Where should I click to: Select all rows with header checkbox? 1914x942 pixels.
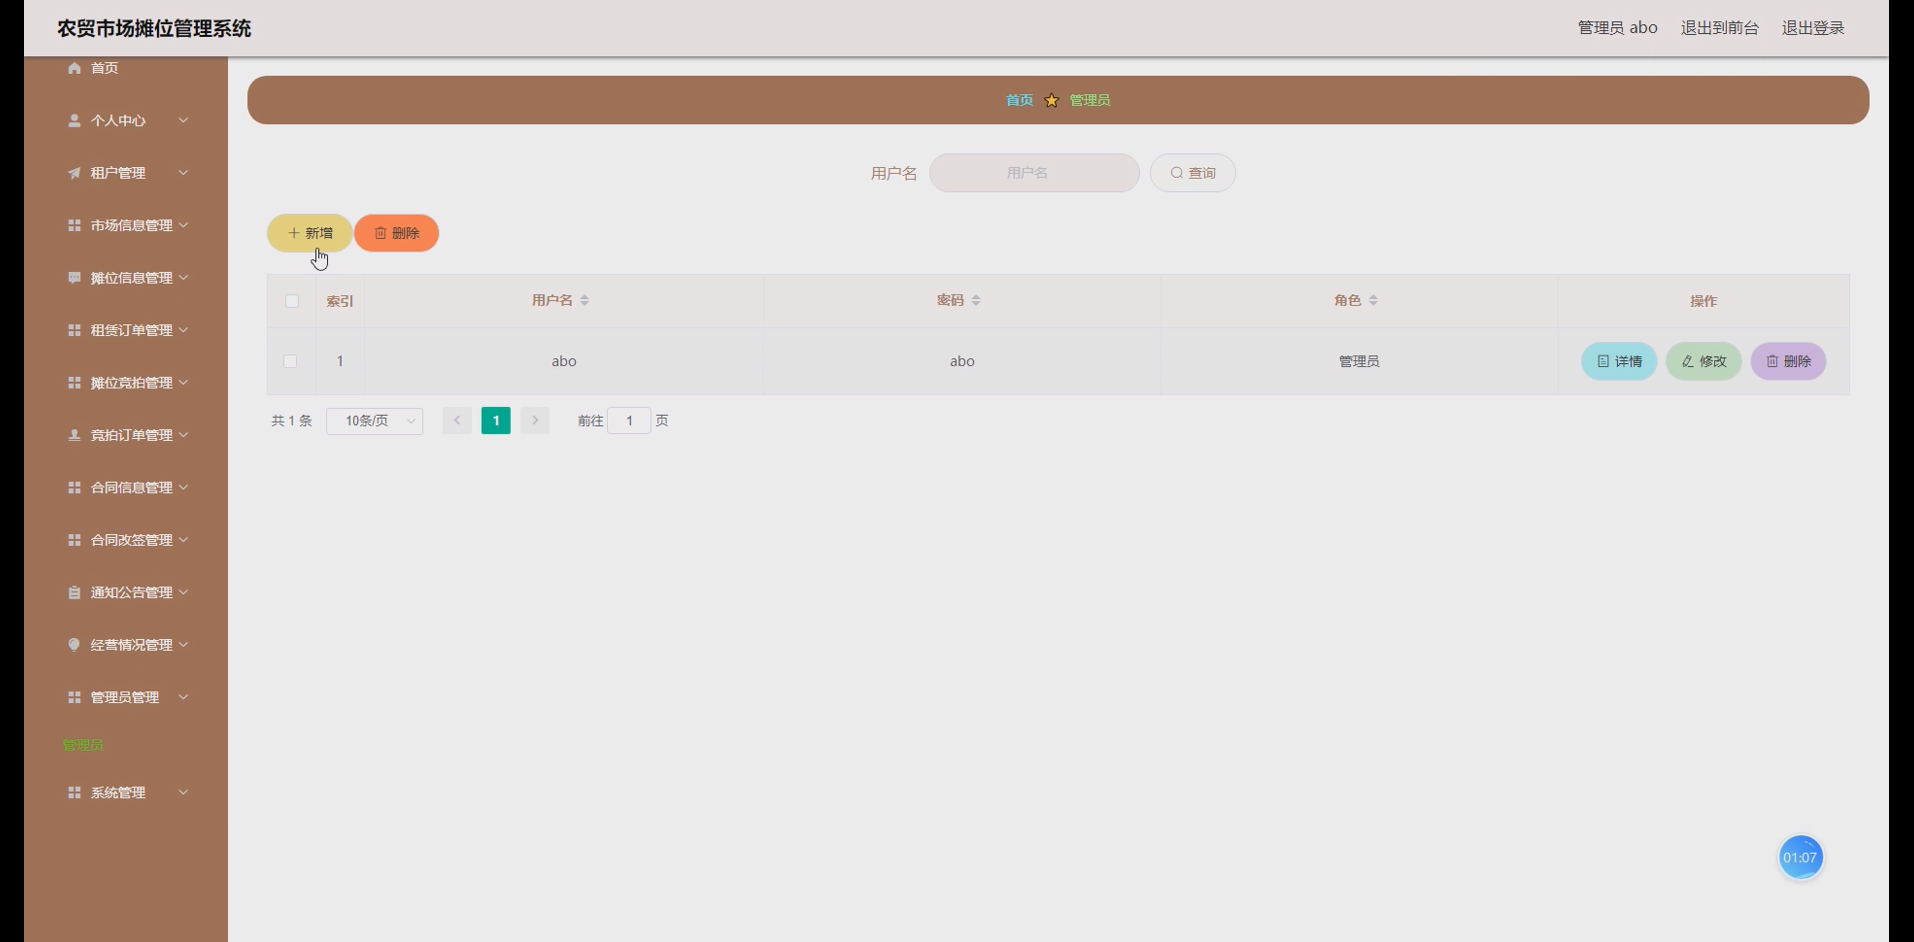[x=292, y=301]
